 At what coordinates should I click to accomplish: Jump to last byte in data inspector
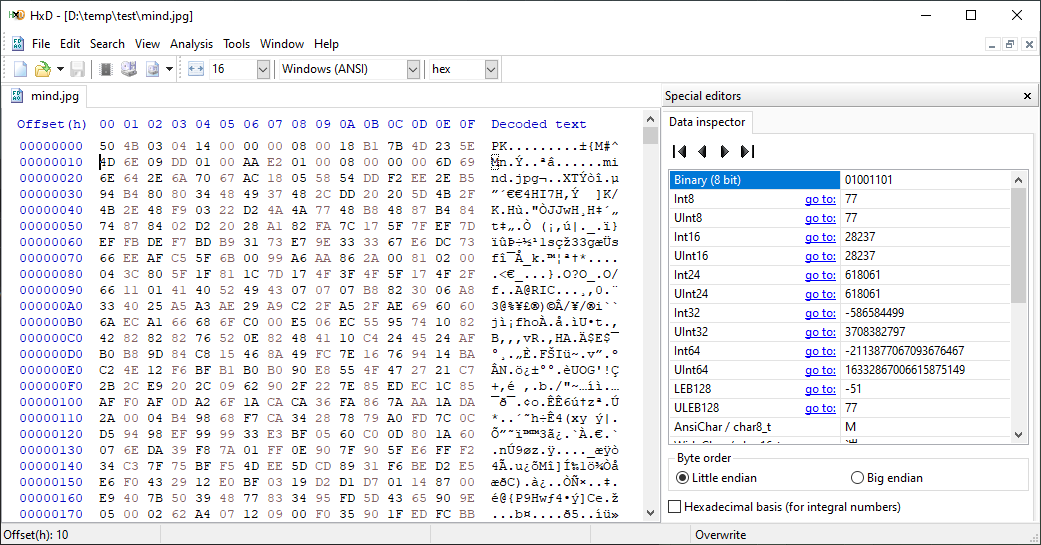tap(747, 152)
